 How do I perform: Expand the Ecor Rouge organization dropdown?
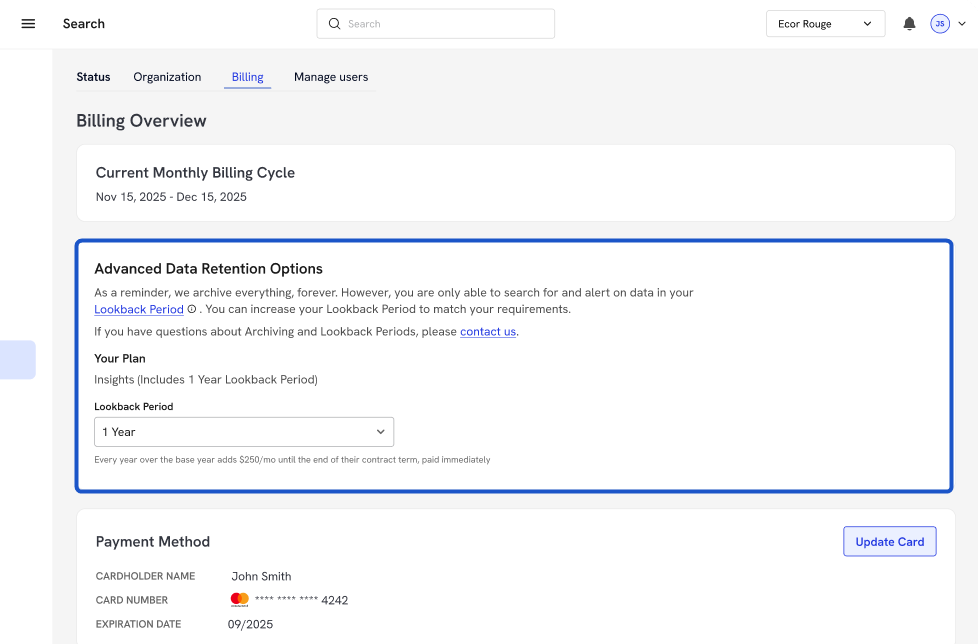pyautogui.click(x=825, y=24)
